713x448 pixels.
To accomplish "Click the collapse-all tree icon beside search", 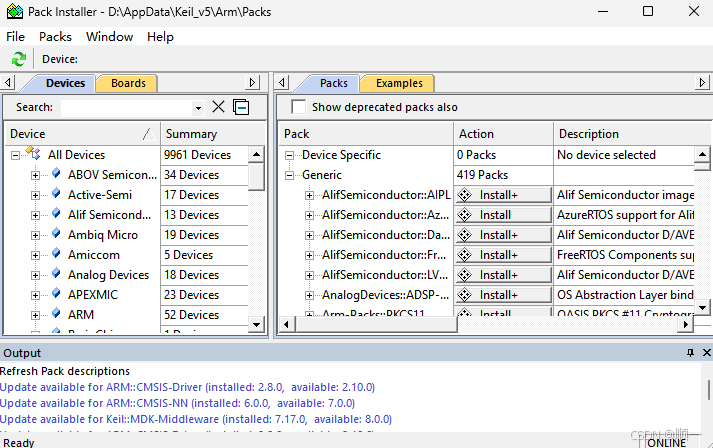I will (x=241, y=107).
